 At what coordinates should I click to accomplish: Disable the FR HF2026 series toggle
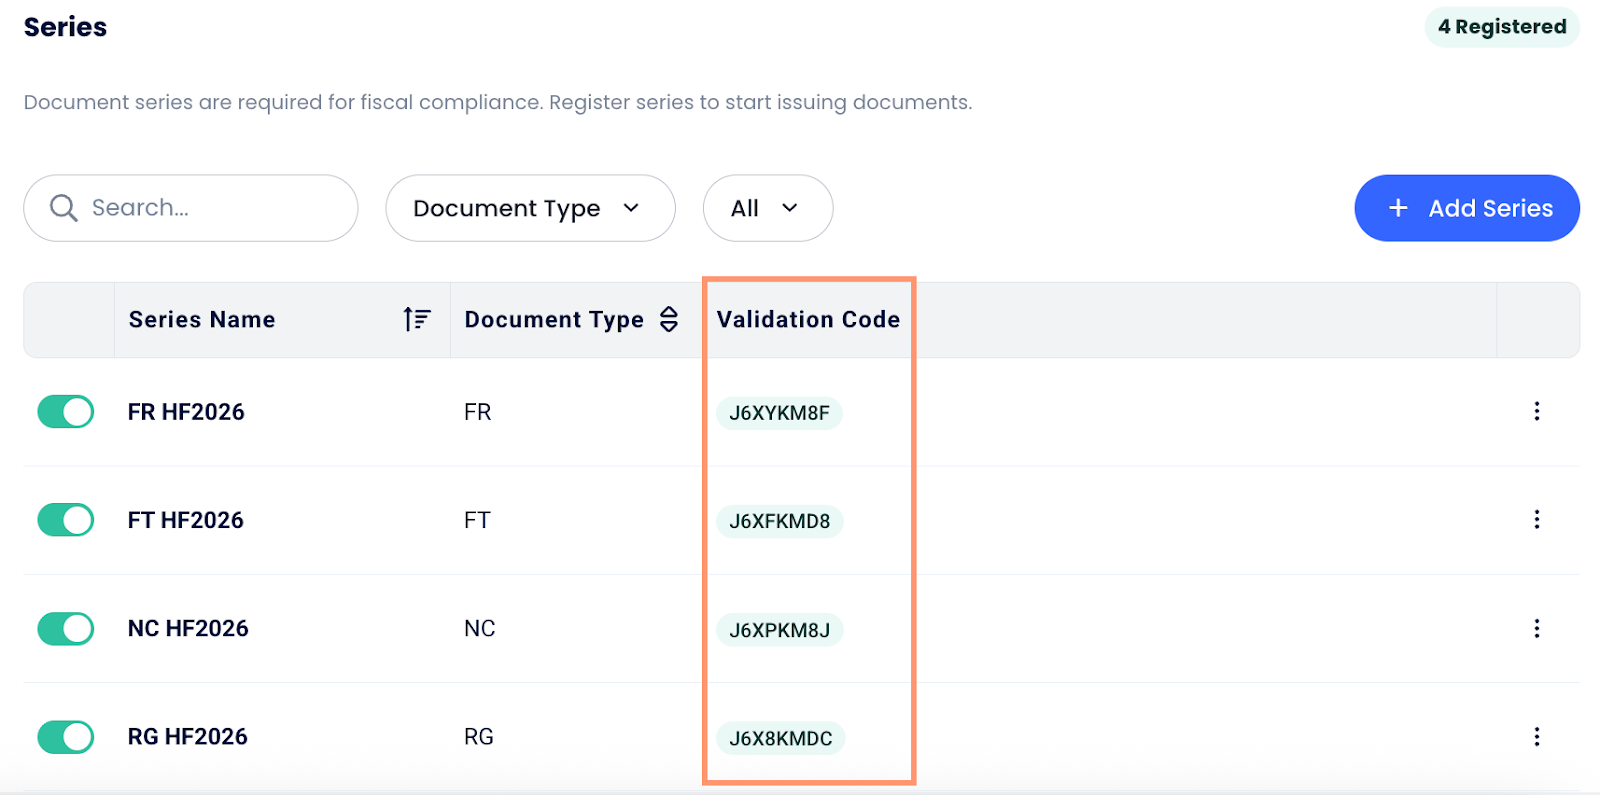66,412
